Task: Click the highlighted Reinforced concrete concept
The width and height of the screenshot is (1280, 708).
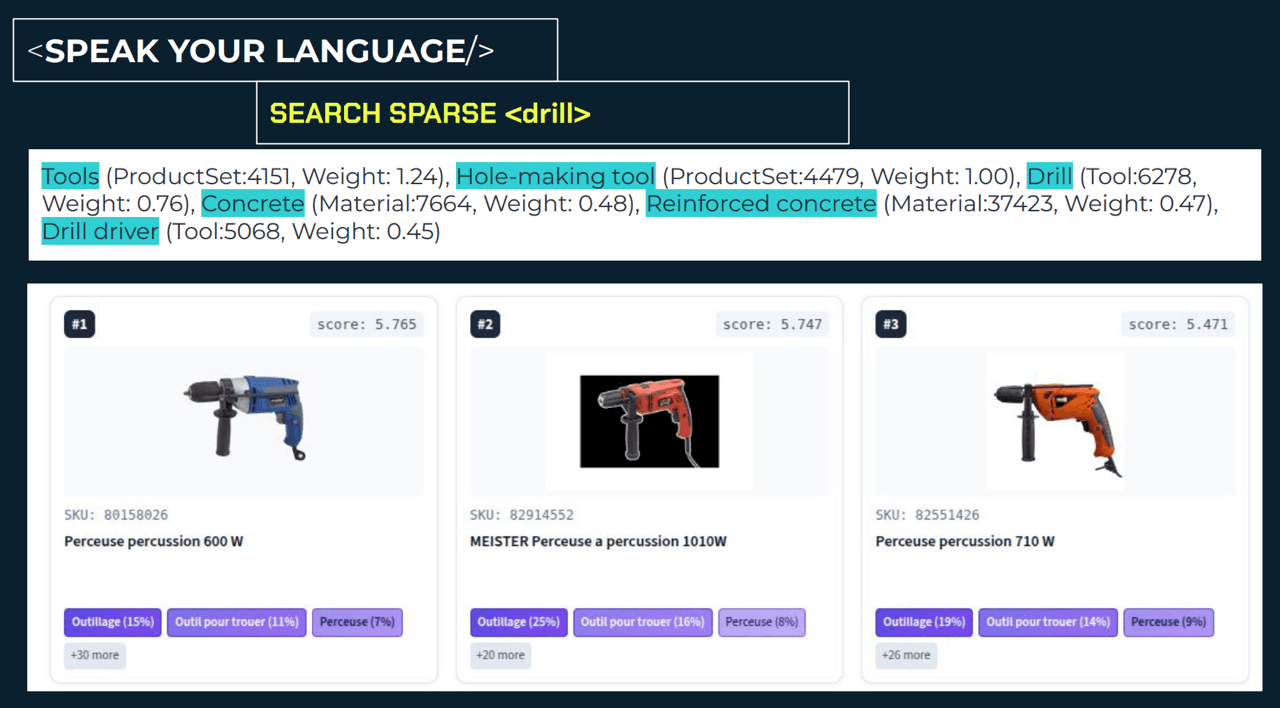Action: point(761,205)
